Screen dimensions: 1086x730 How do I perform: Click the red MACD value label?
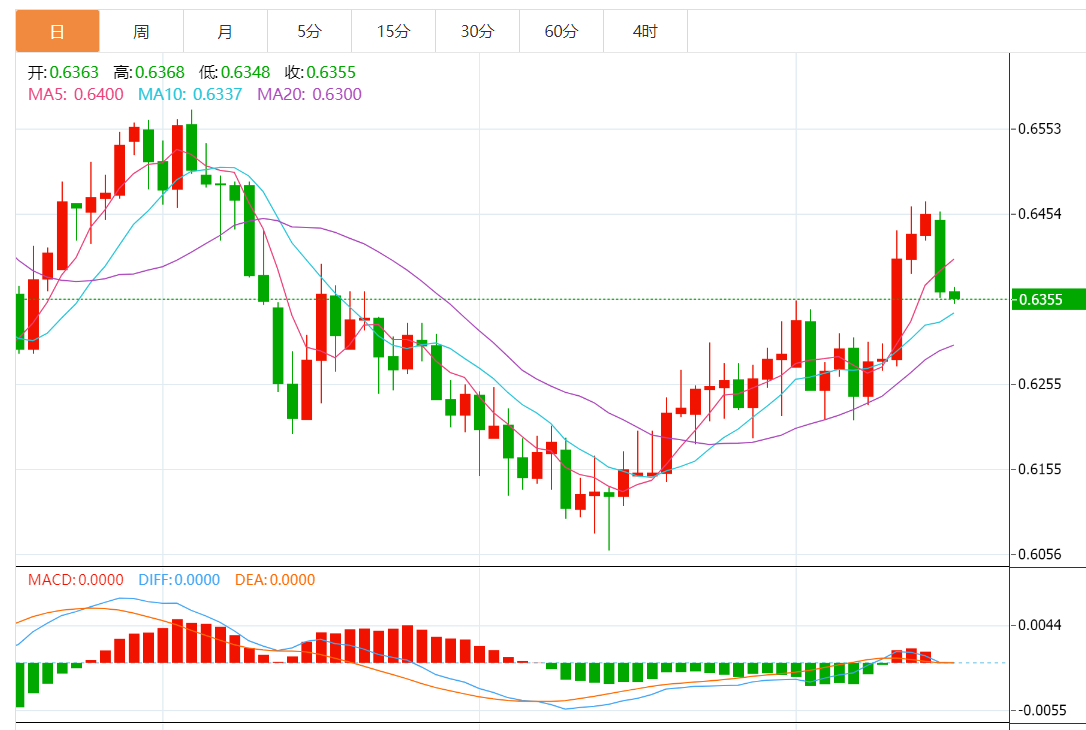pyautogui.click(x=75, y=580)
